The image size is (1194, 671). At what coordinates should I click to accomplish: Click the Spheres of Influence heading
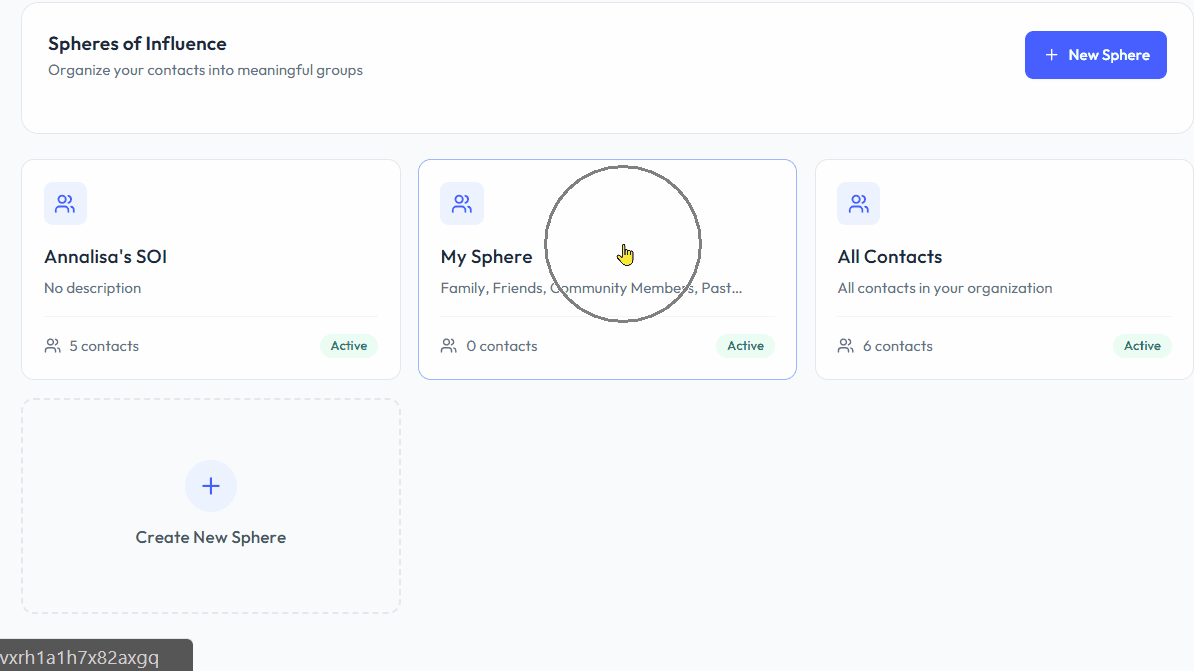137,44
